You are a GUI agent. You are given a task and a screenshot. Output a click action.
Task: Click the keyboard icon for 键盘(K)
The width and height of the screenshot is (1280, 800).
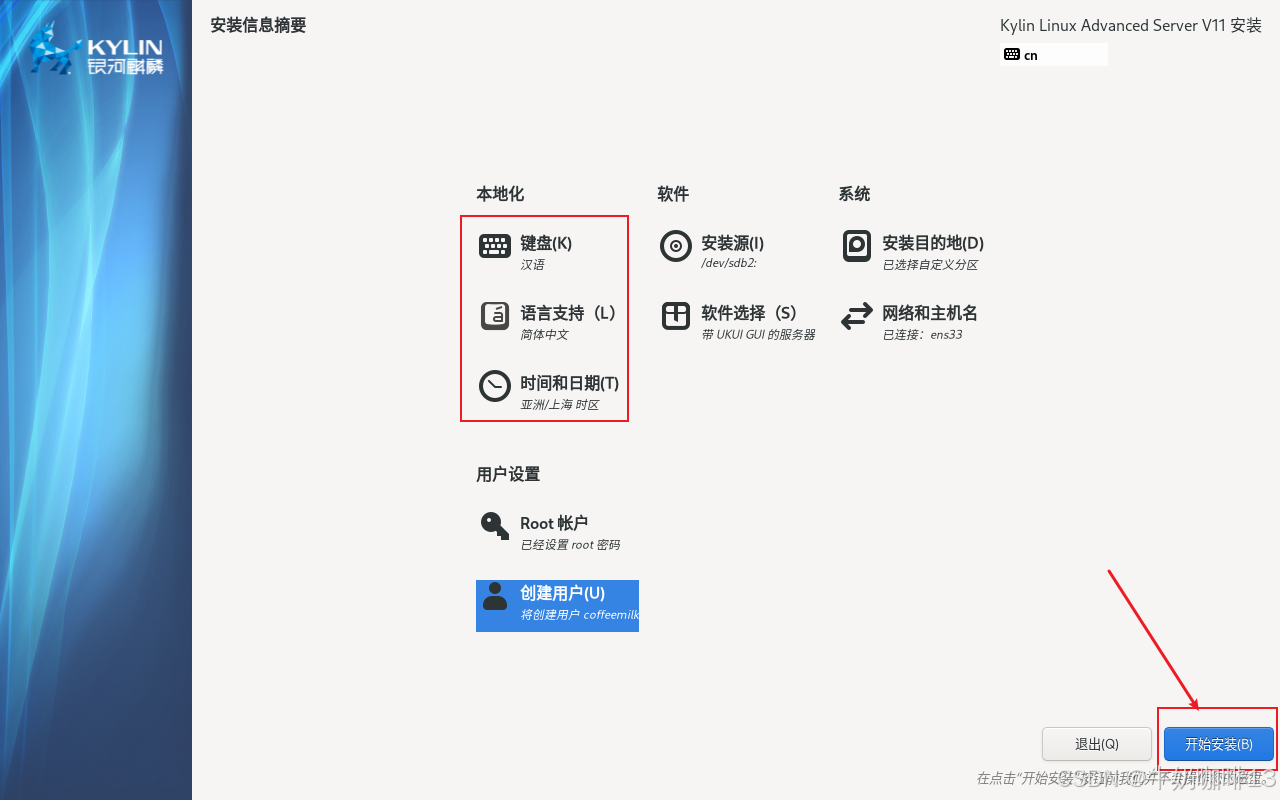tap(495, 246)
